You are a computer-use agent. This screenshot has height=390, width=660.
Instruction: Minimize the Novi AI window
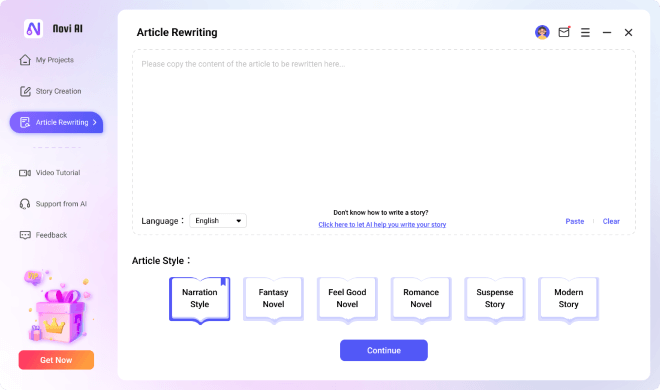[607, 32]
